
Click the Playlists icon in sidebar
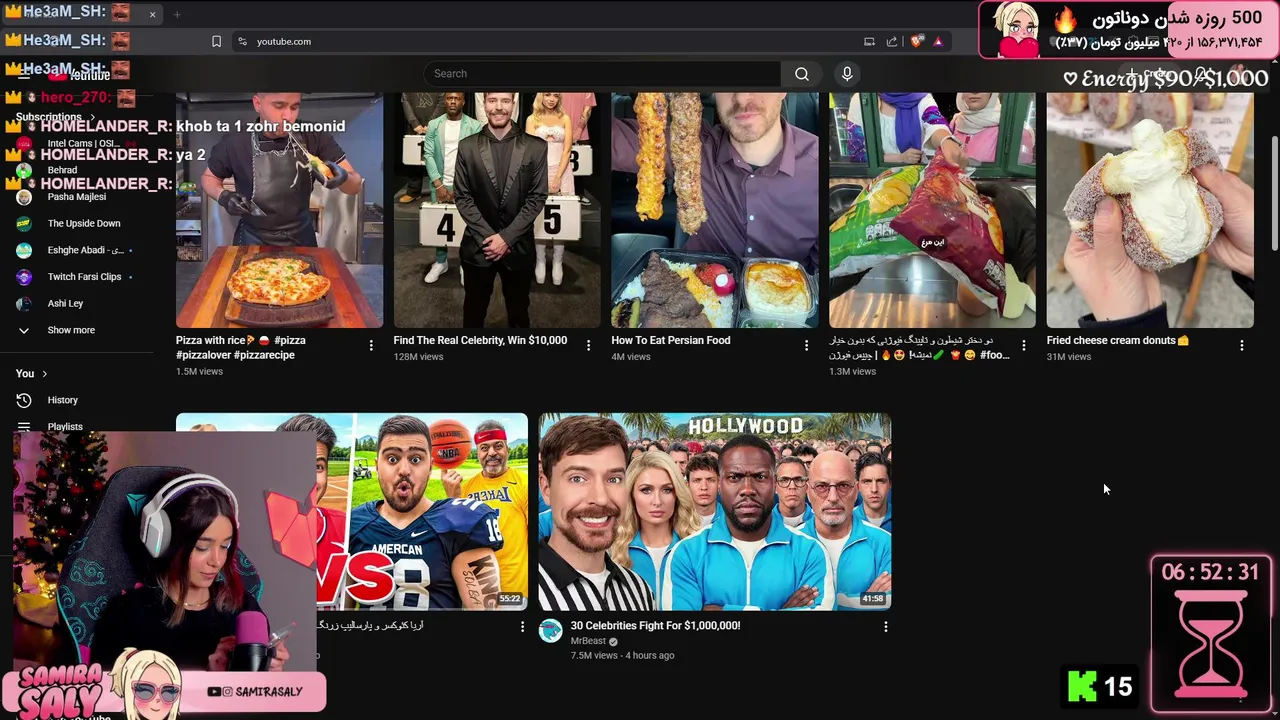24,427
